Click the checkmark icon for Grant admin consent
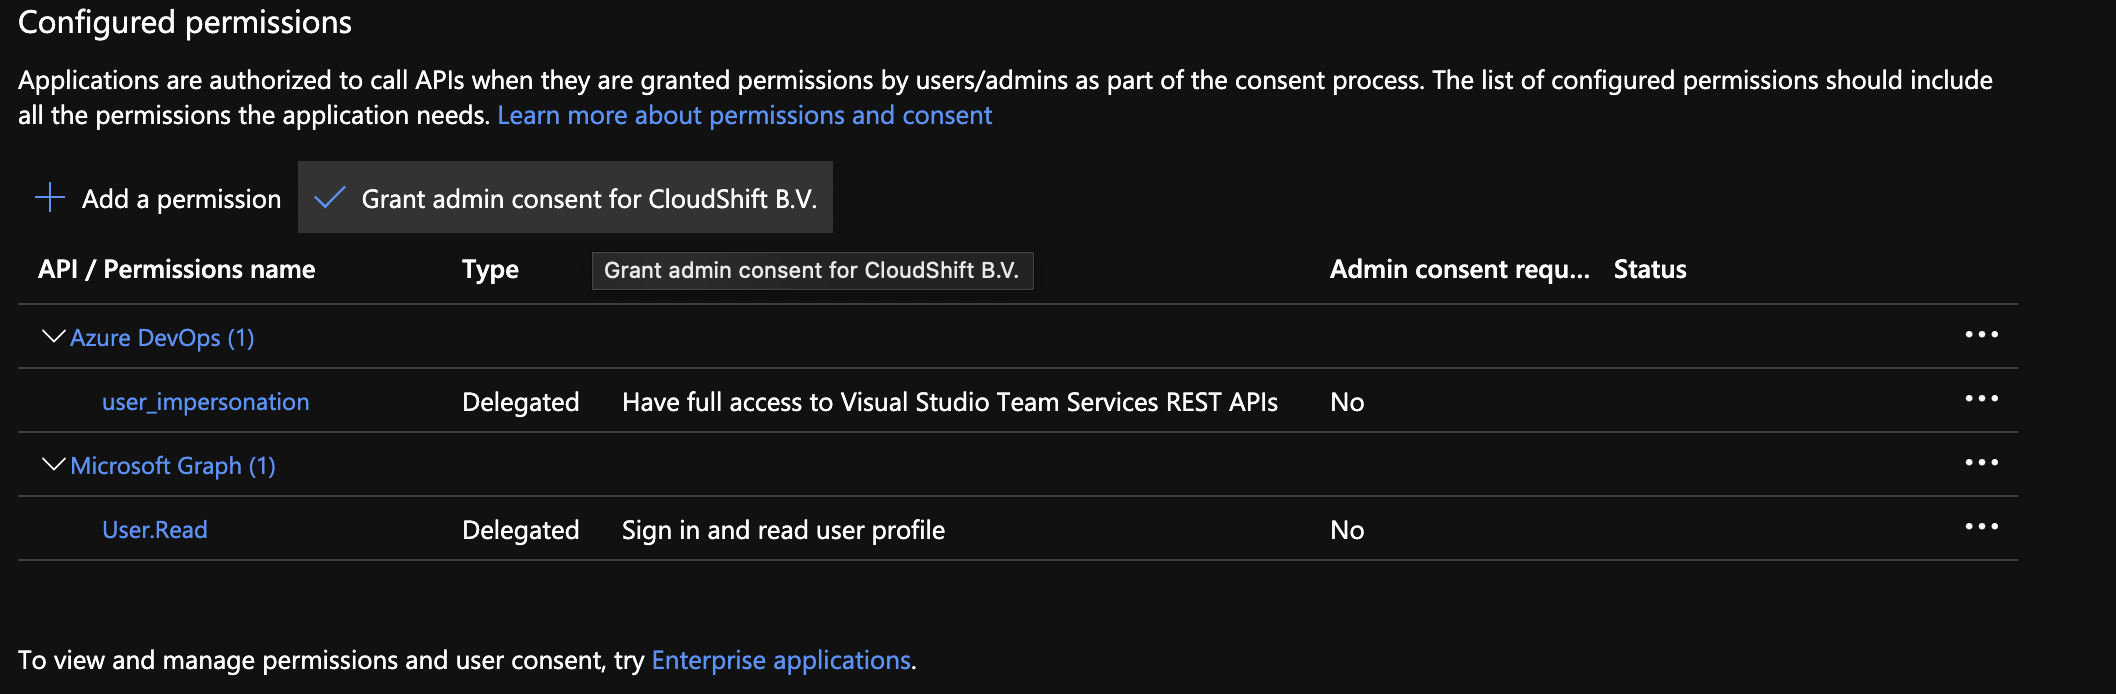Image resolution: width=2116 pixels, height=694 pixels. point(330,198)
